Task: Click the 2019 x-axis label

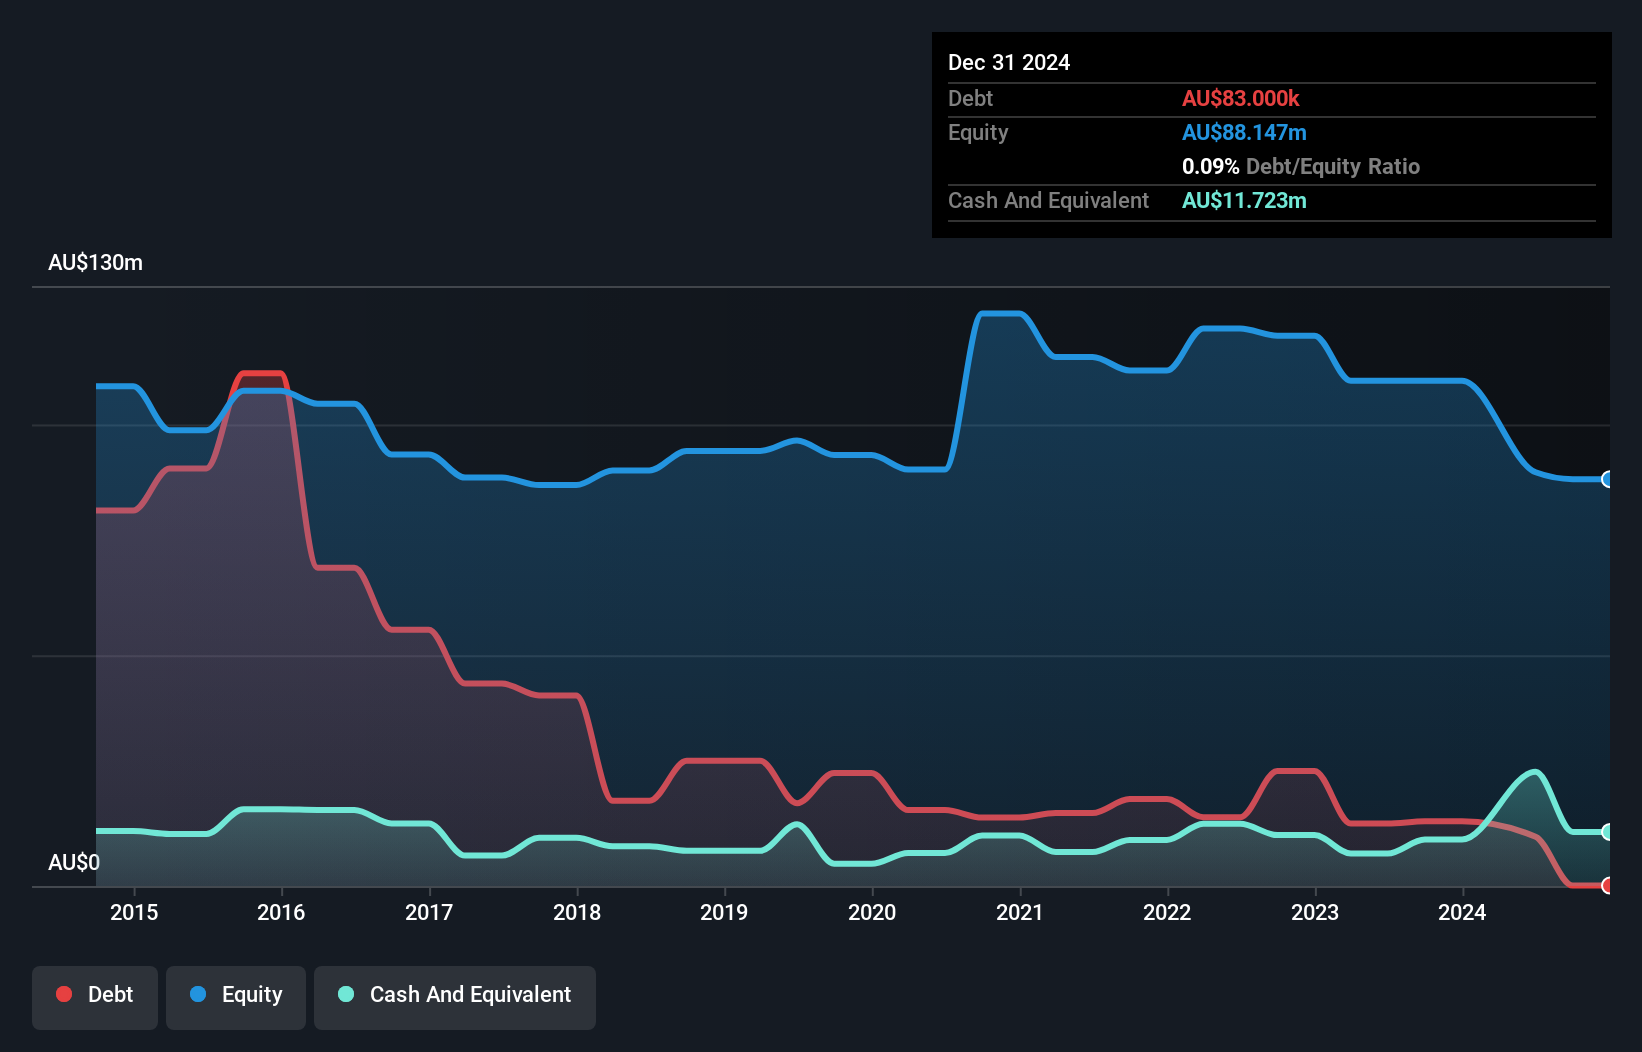Action: pyautogui.click(x=724, y=912)
